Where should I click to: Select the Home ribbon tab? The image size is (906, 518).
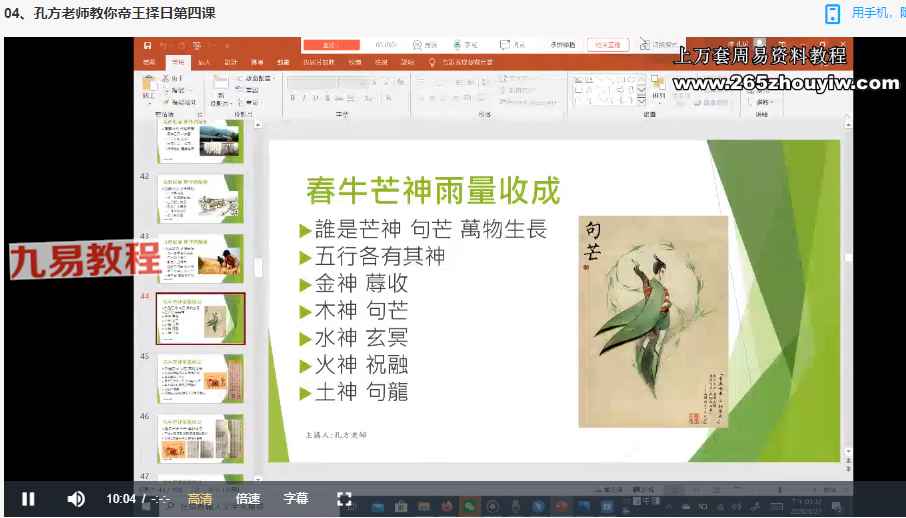pyautogui.click(x=177, y=62)
